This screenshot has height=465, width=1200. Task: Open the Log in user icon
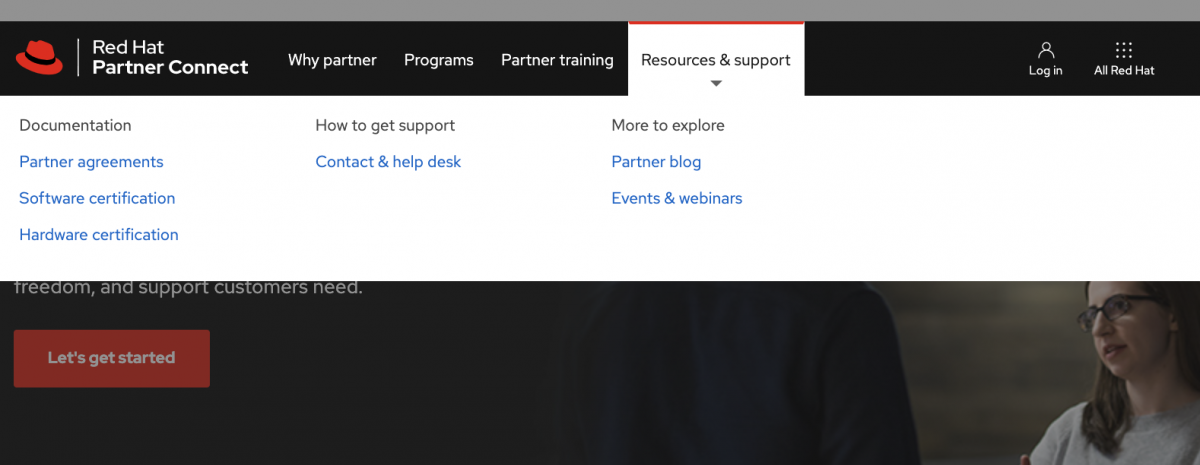1046,50
